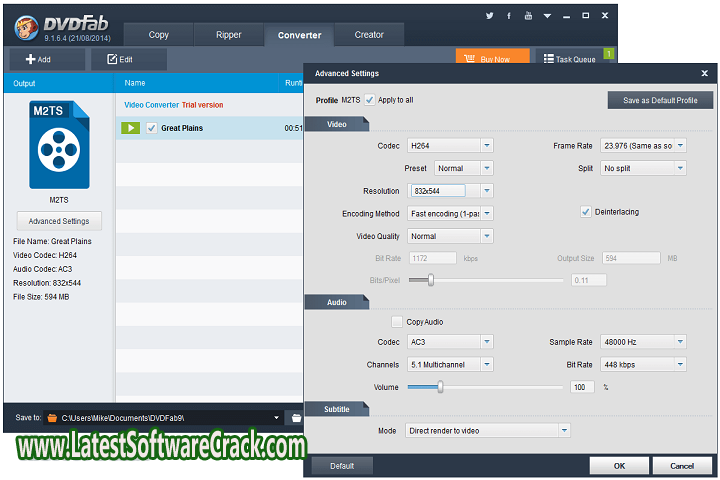Click the Resolution 832x544 input field

pos(438,191)
